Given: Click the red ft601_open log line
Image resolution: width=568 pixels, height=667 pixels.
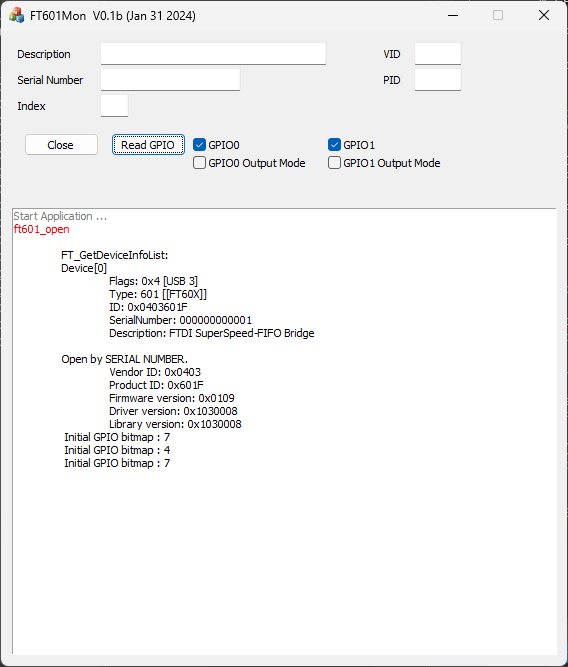Looking at the screenshot, I should click(x=42, y=229).
